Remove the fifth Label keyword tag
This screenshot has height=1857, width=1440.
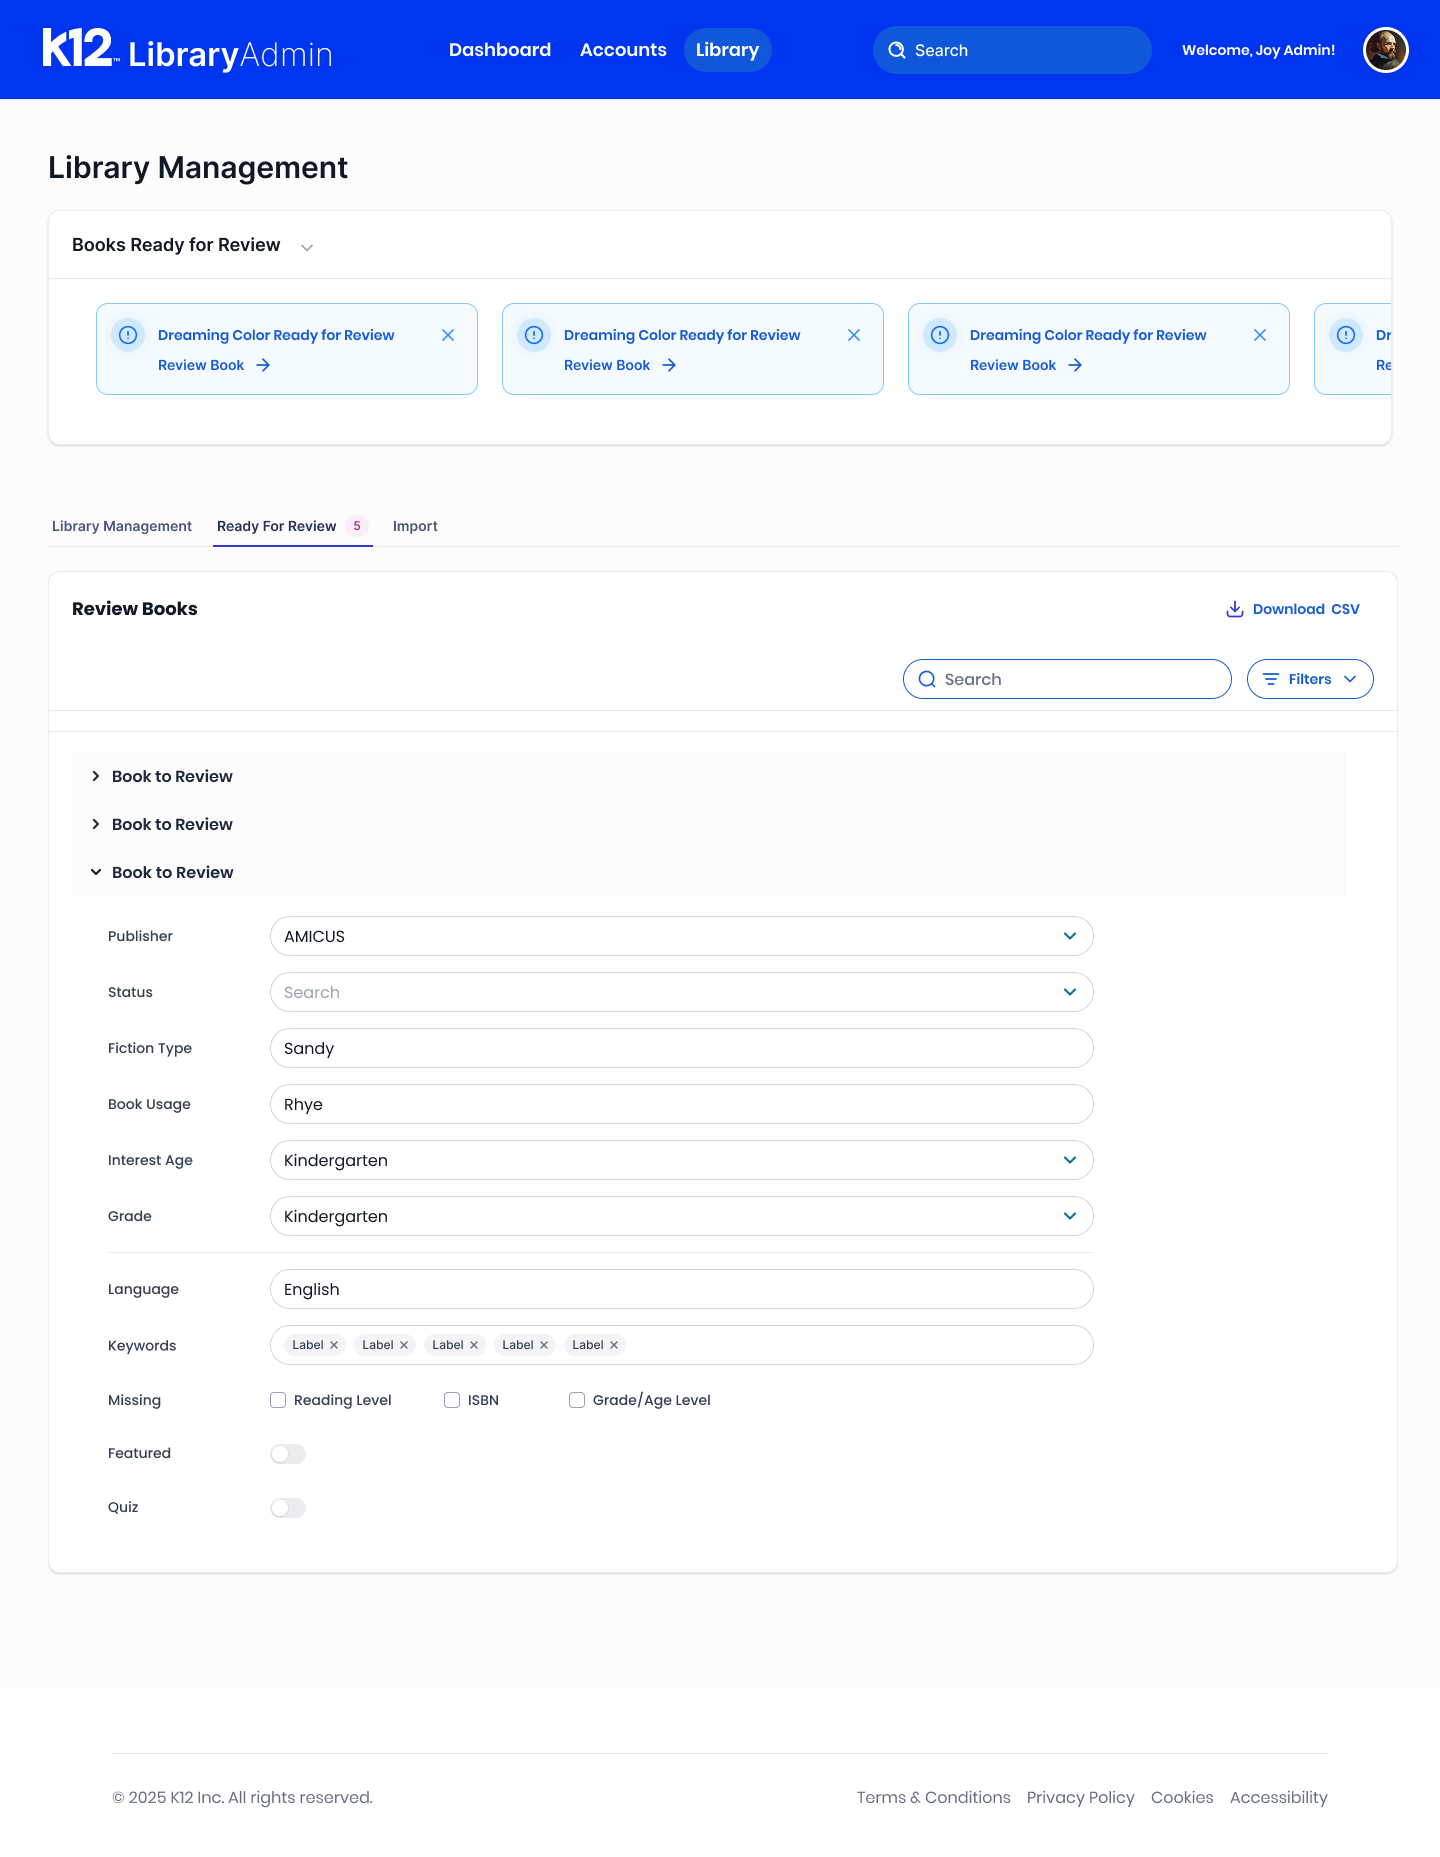[x=614, y=1345]
